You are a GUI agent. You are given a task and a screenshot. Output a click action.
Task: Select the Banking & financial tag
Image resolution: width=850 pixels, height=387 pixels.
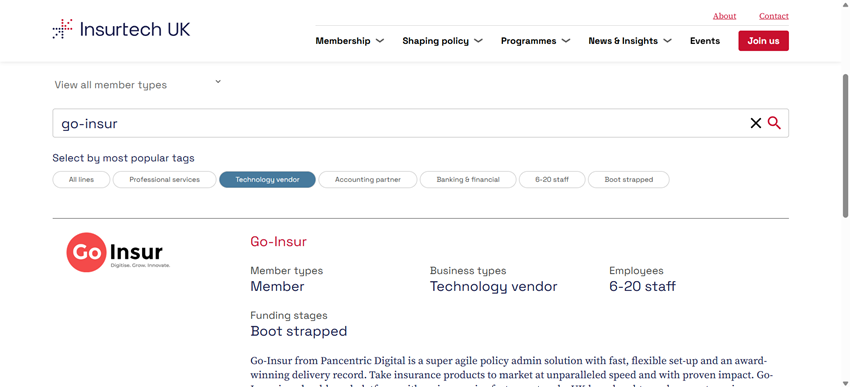pos(468,179)
